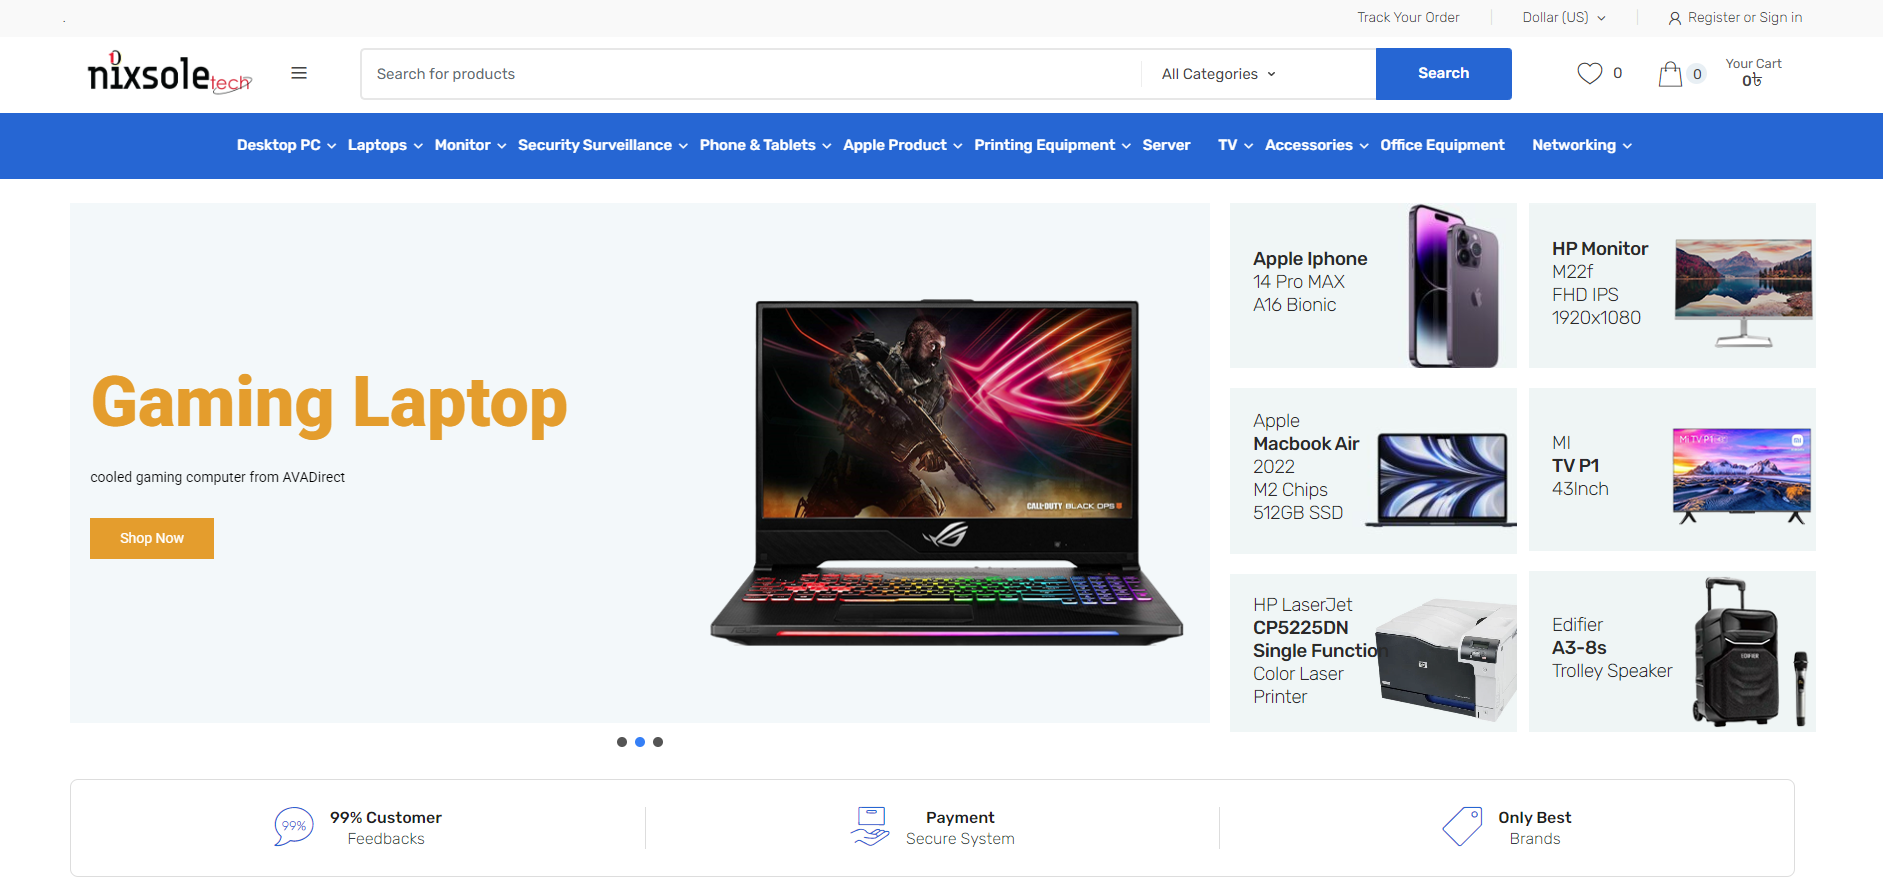
Task: Open the Office Equipment menu item
Action: click(1442, 145)
